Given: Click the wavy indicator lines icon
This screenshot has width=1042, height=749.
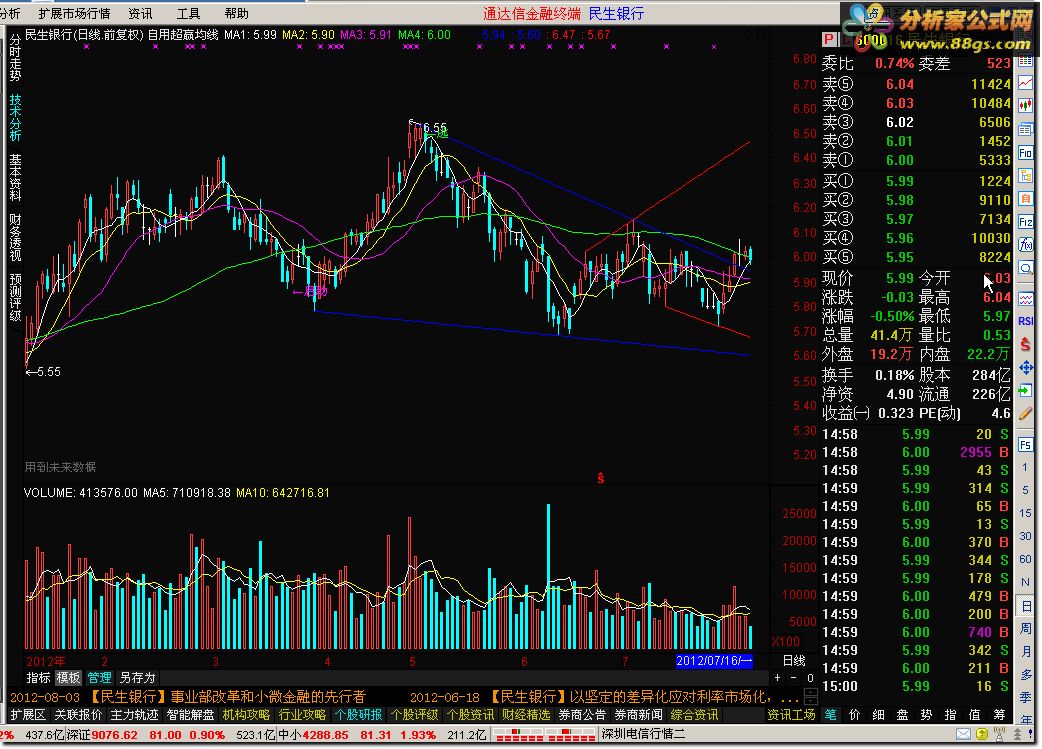Looking at the screenshot, I should click(x=1026, y=298).
